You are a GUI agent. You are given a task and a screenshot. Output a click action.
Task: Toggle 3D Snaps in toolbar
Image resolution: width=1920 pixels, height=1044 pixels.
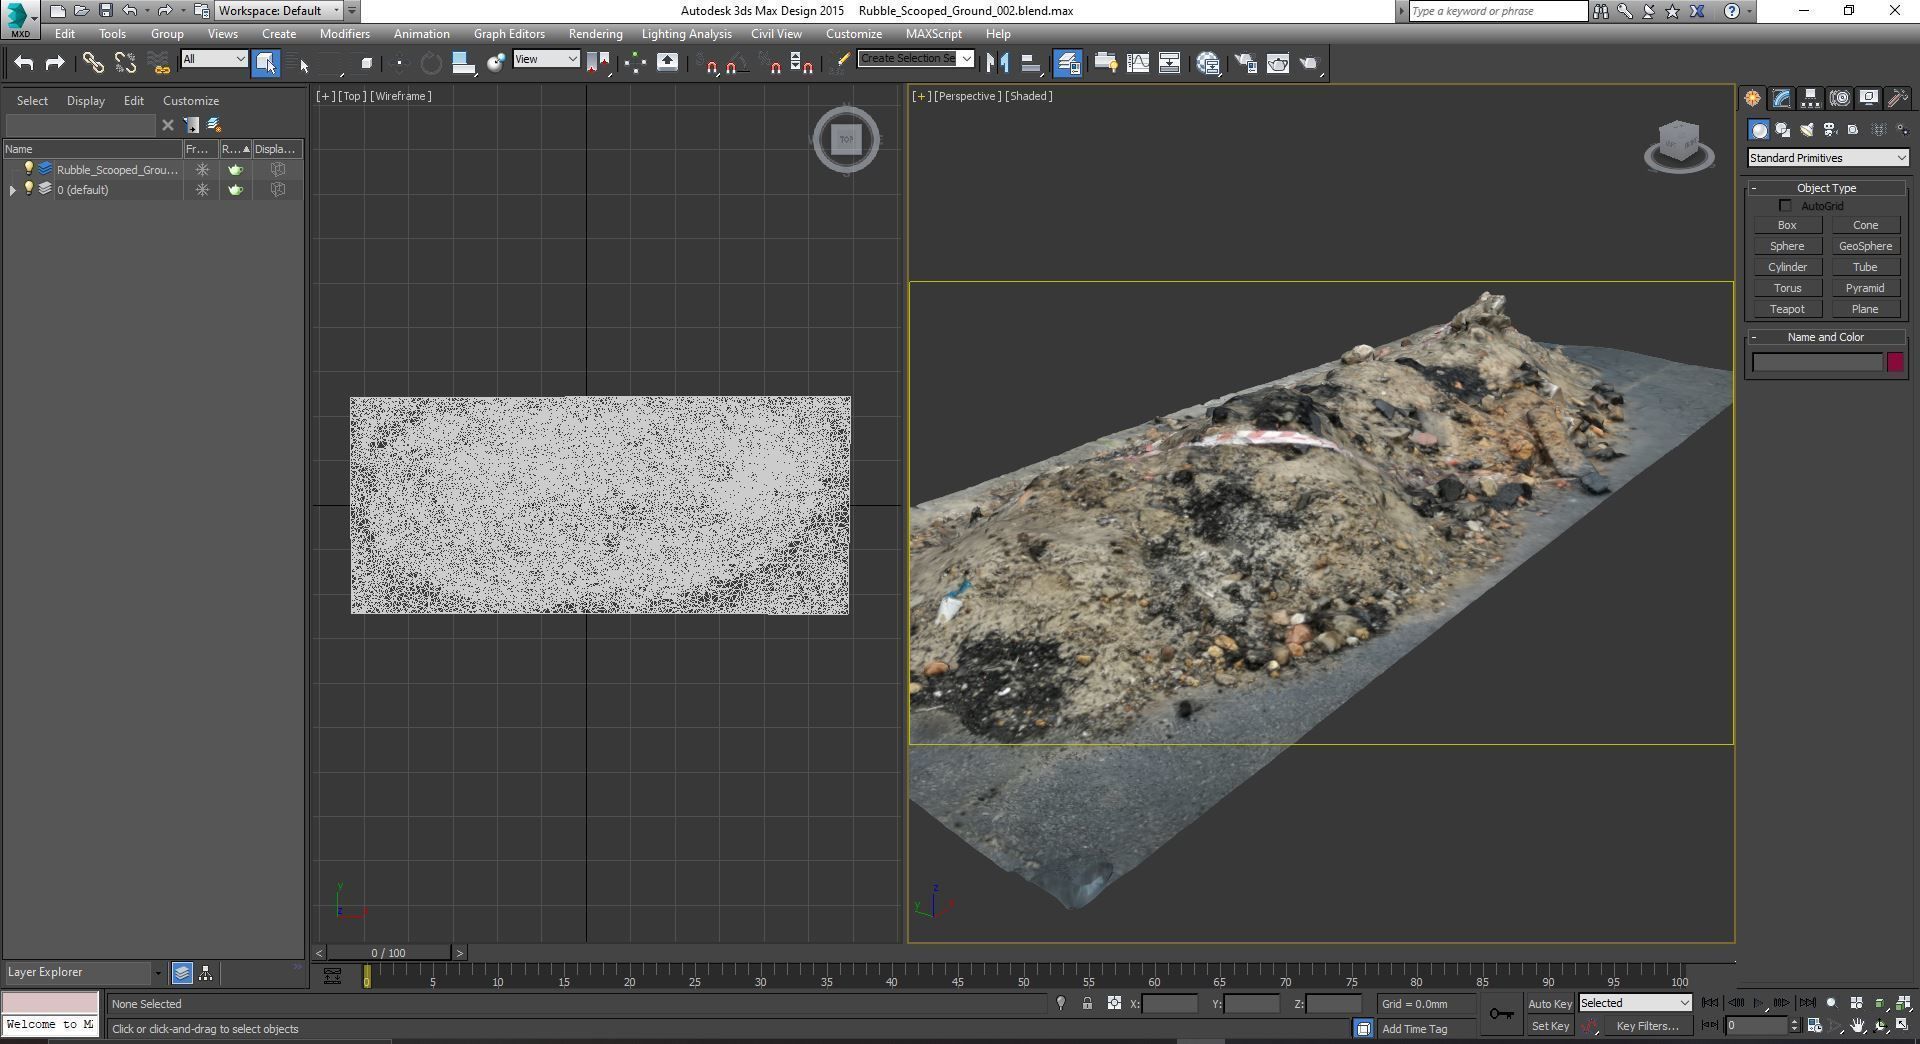click(x=711, y=63)
